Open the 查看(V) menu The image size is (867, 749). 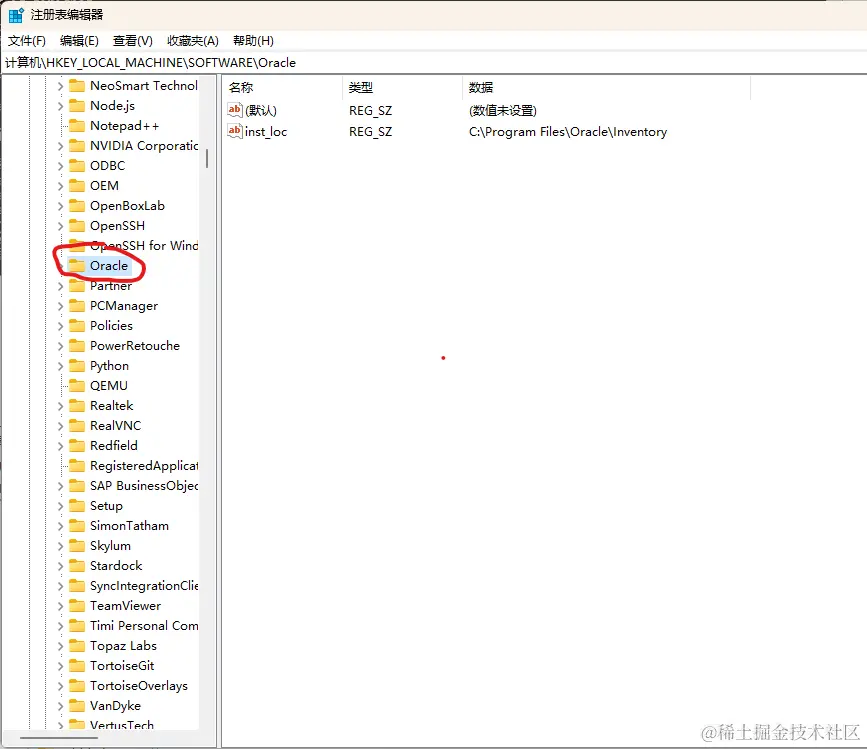(x=133, y=41)
